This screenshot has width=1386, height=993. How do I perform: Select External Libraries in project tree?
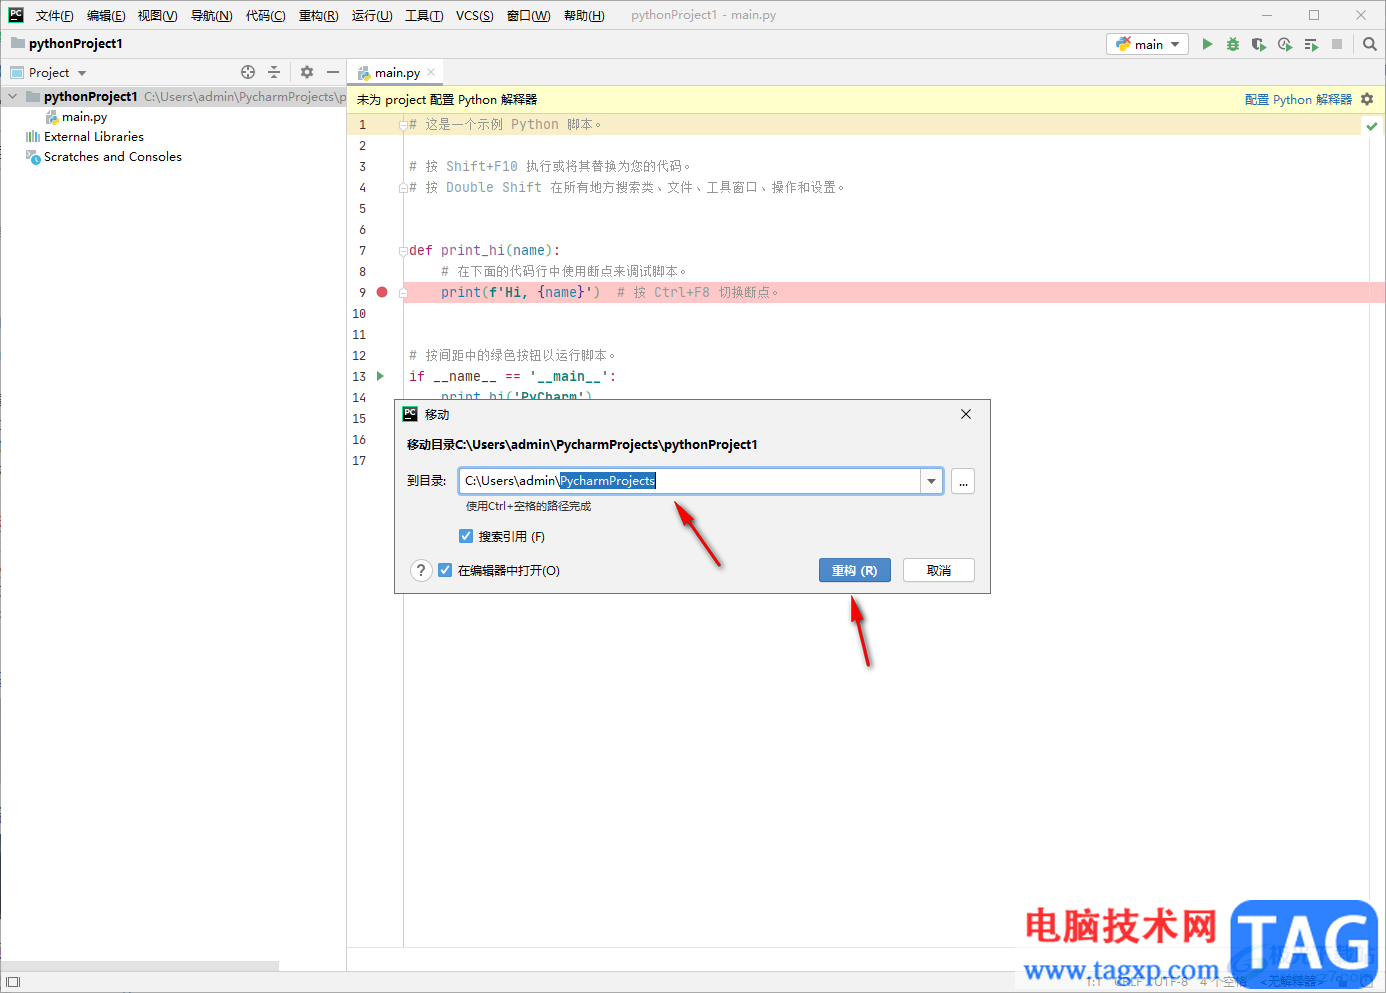pos(94,137)
